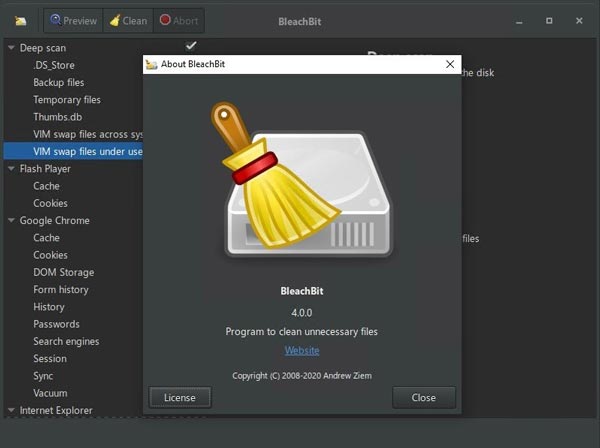Select VIM swap files across system

coord(88,134)
